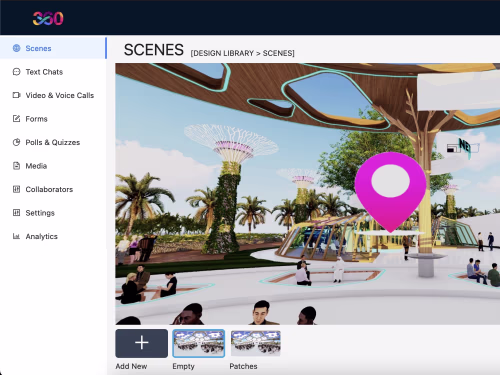
Task: Open the Analytics section
Action: coord(53,236)
